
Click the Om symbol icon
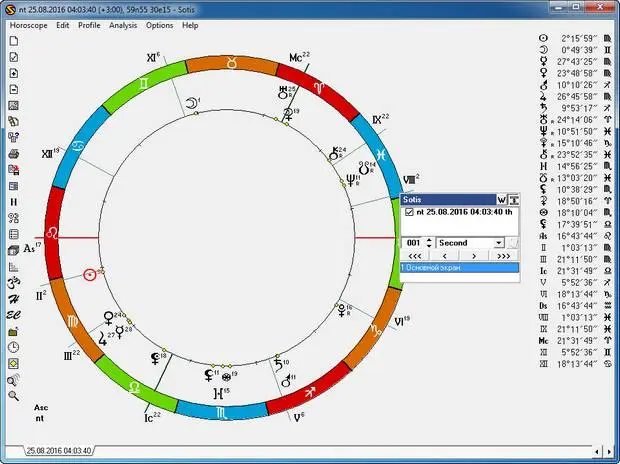[x=13, y=283]
